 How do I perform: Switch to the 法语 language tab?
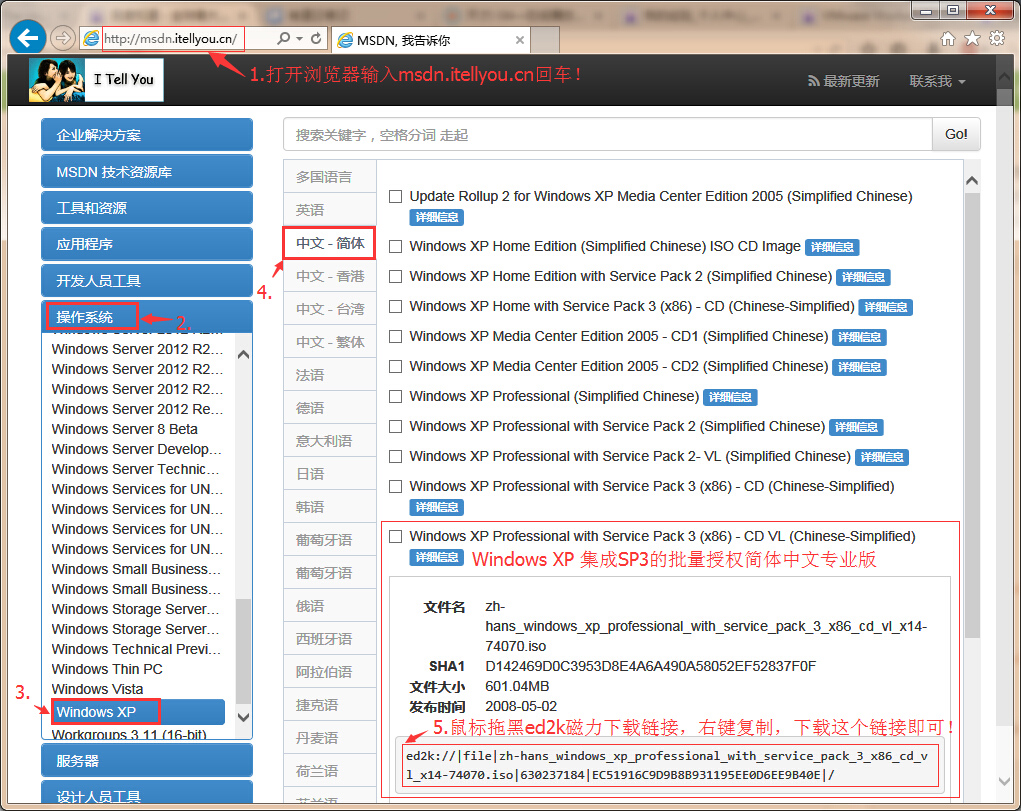pyautogui.click(x=329, y=375)
